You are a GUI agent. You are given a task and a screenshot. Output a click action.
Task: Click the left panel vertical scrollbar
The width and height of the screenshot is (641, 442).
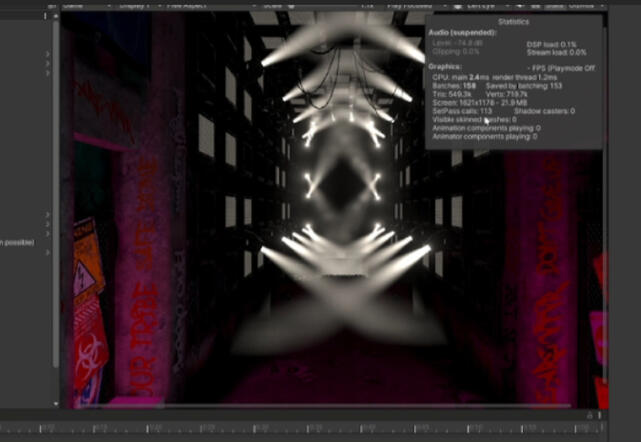[56, 192]
